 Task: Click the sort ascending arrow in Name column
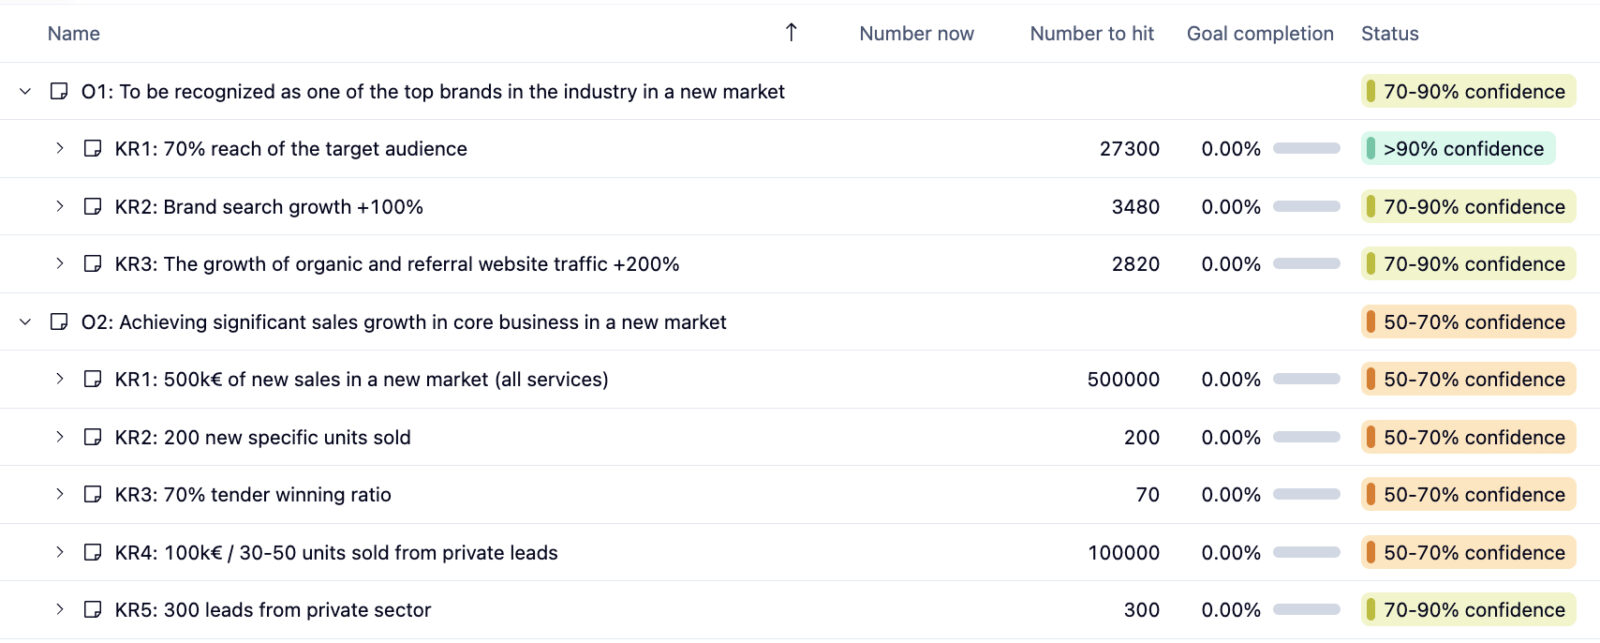(791, 33)
